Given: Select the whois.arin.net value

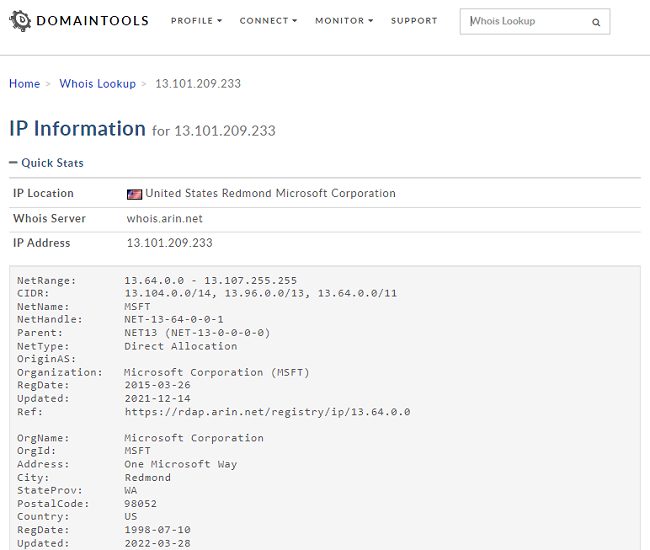Looking at the screenshot, I should [x=165, y=218].
